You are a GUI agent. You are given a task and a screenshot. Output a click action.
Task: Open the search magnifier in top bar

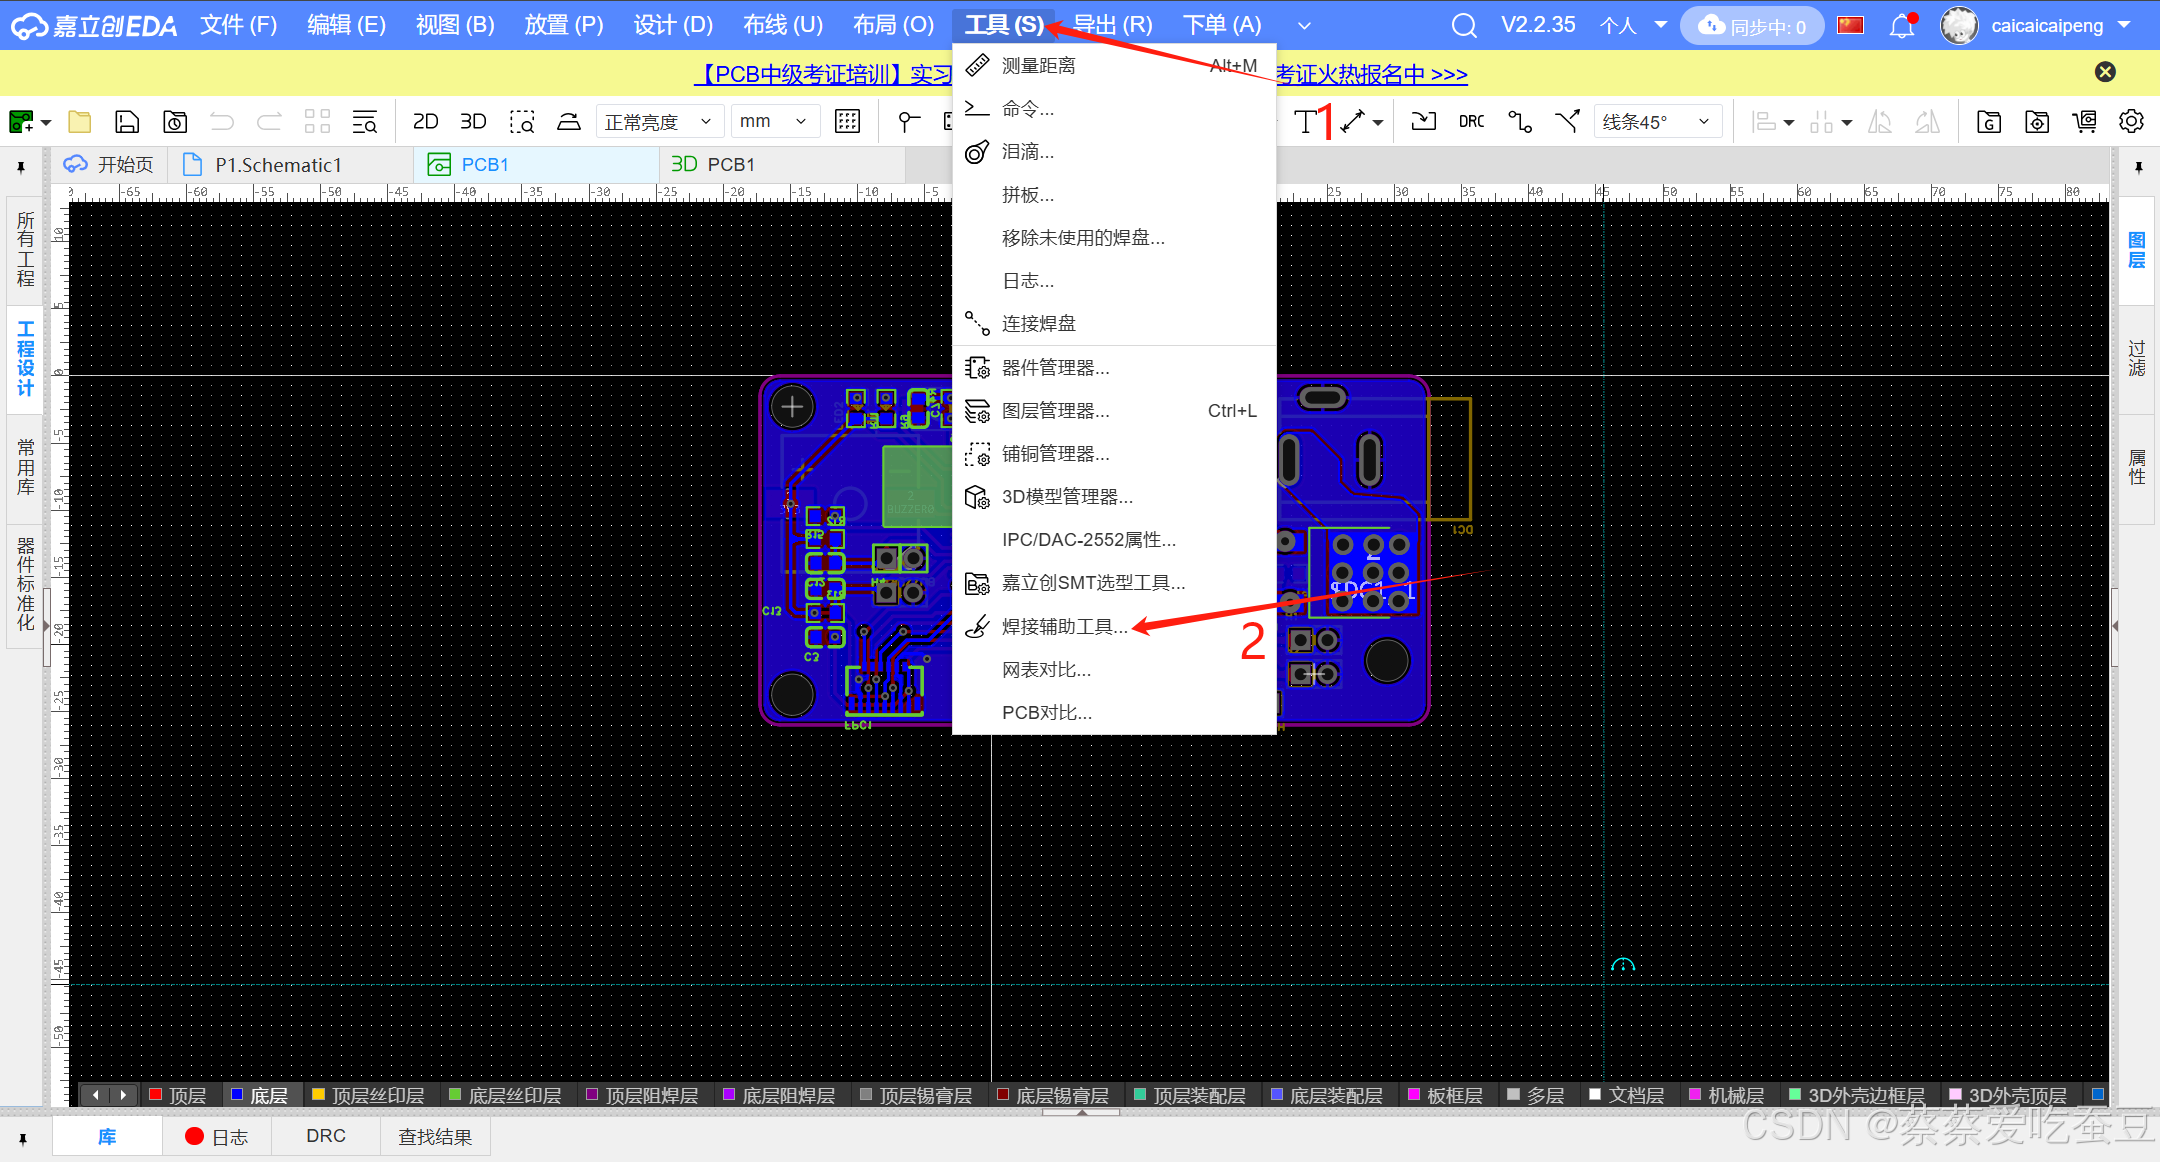(x=1463, y=26)
